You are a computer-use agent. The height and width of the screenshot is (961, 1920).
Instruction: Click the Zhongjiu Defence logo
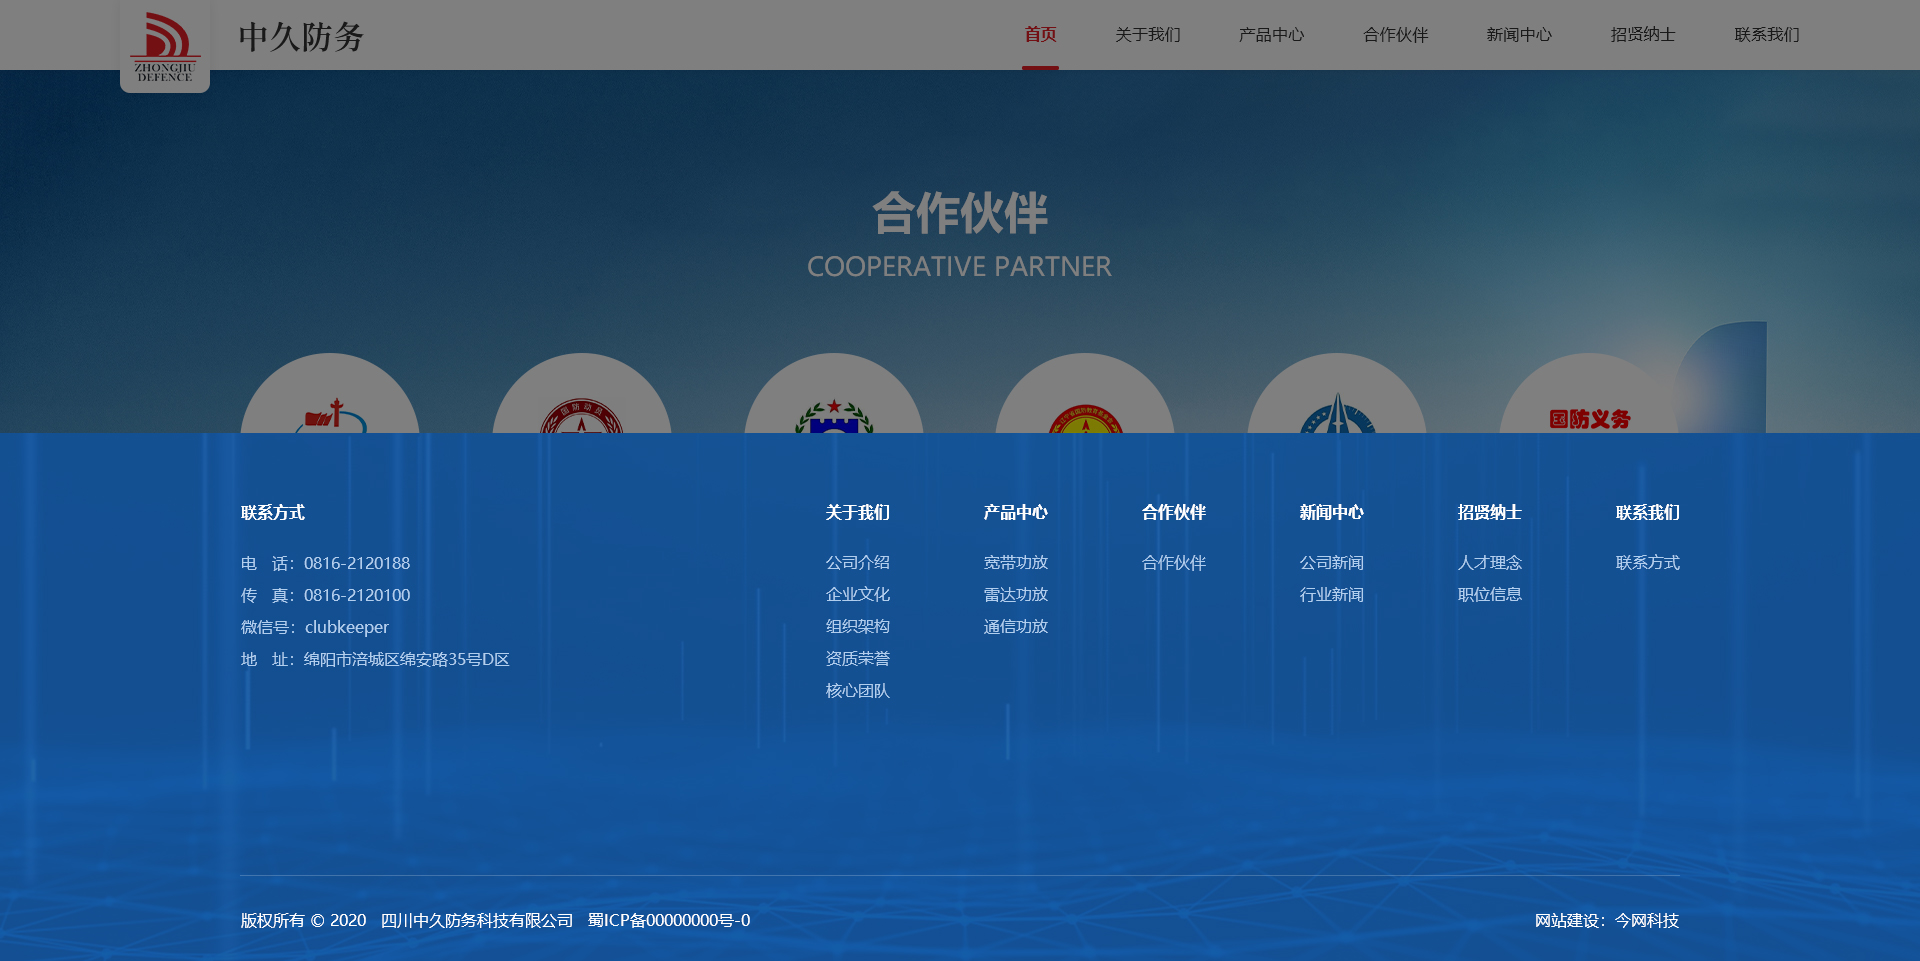click(x=165, y=46)
